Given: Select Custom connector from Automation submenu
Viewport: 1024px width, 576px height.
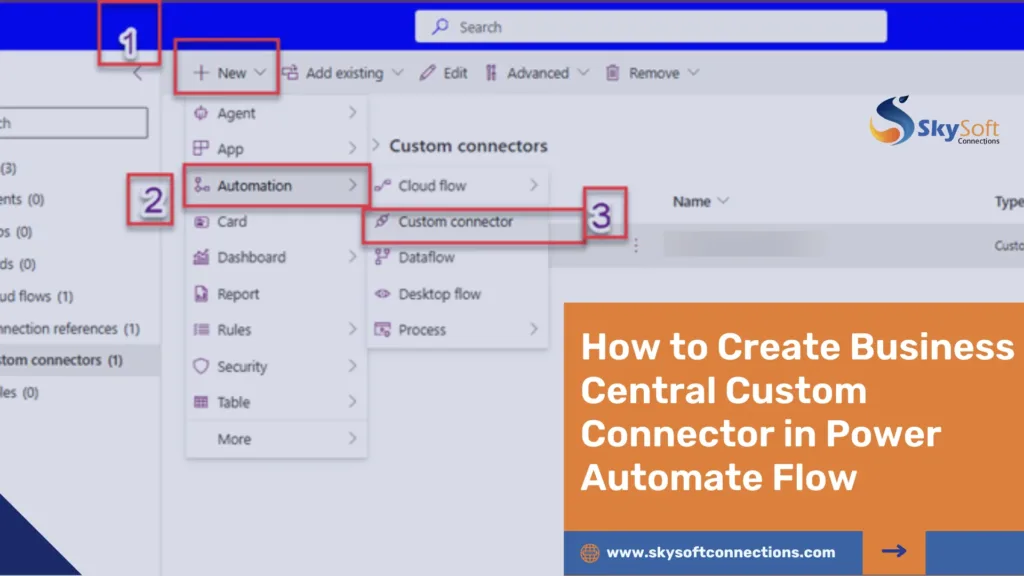Looking at the screenshot, I should click(x=455, y=221).
